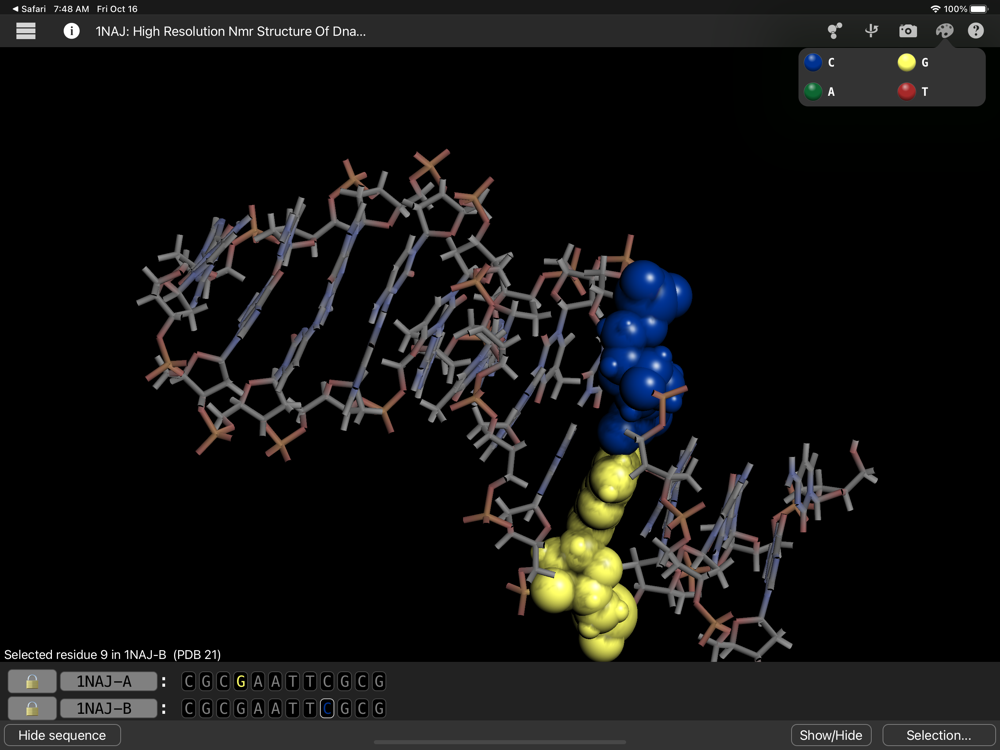
Task: Select chain label 1NAJ-A
Action: (x=109, y=682)
